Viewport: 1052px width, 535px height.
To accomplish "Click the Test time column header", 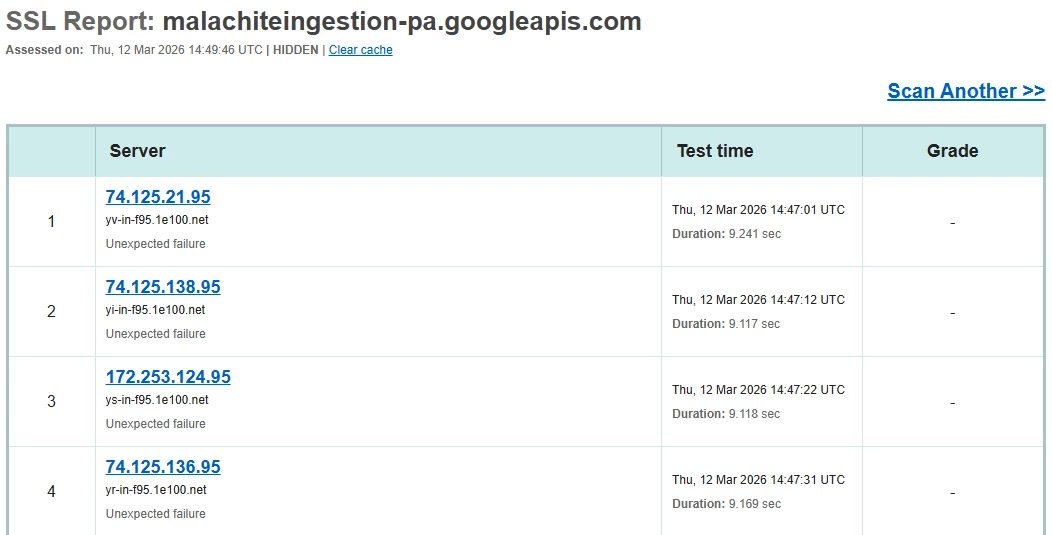I will pyautogui.click(x=715, y=151).
